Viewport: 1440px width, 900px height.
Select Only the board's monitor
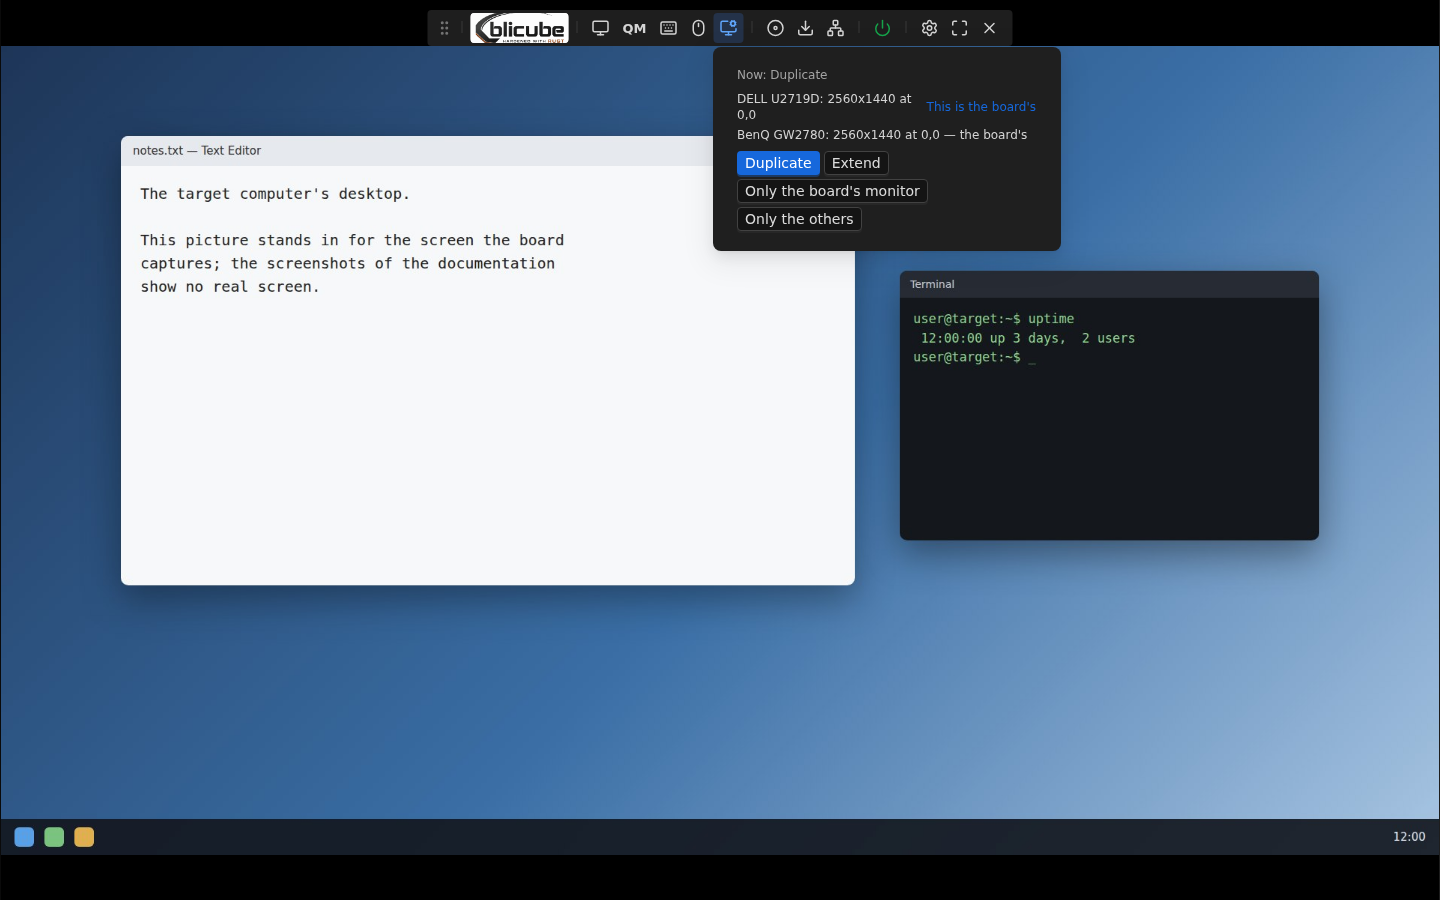click(x=832, y=191)
